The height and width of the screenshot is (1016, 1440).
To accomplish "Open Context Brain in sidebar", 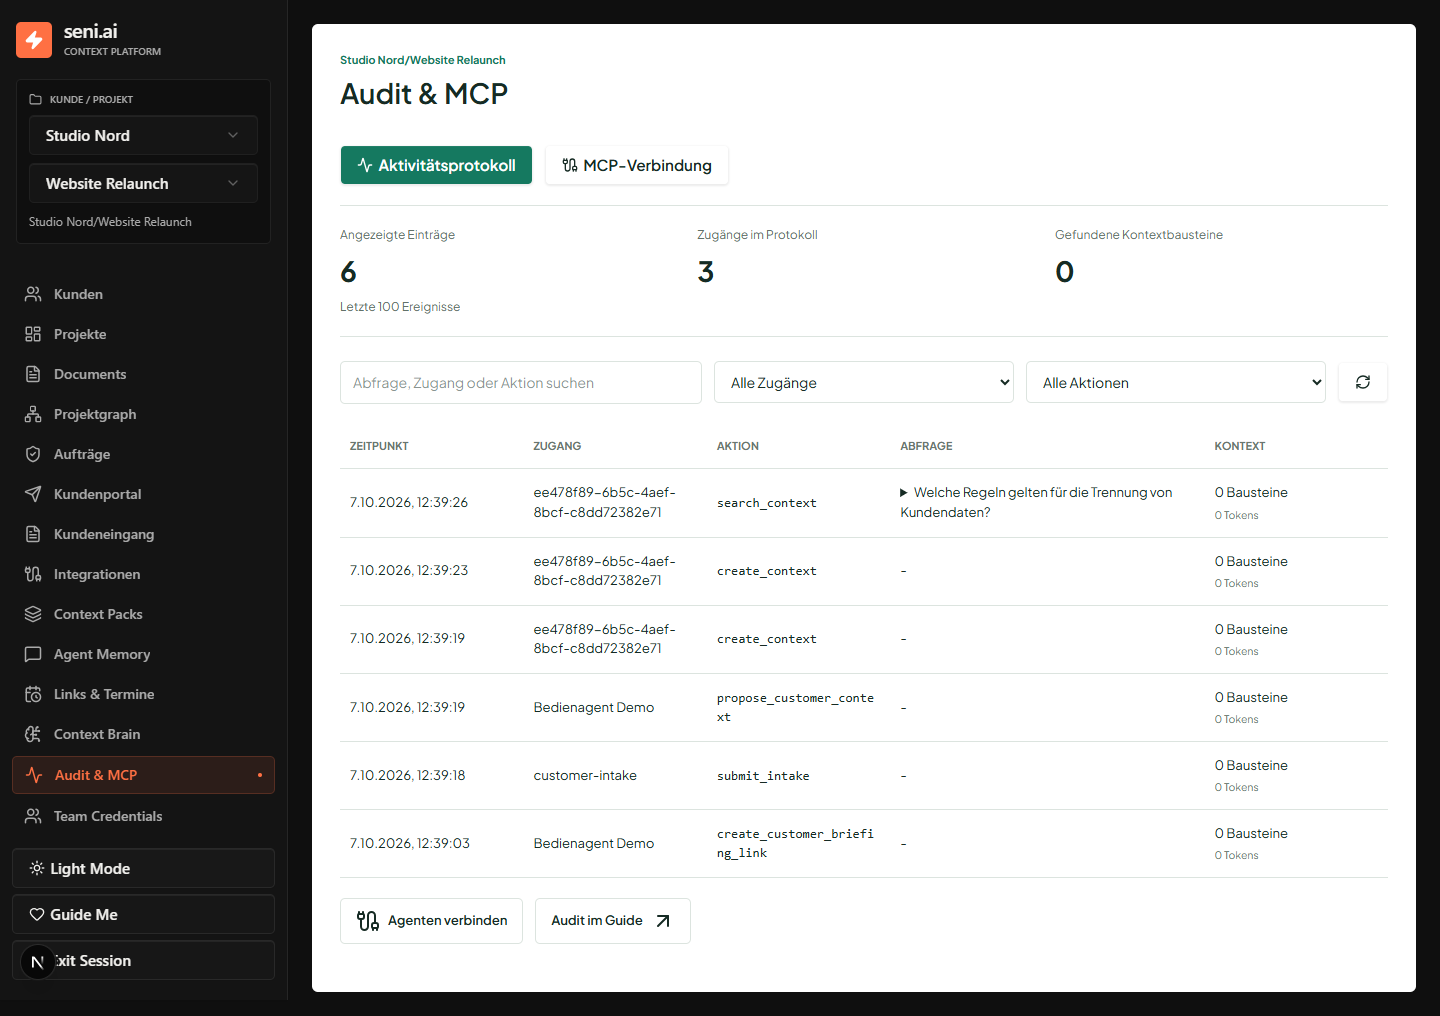I will 143,734.
